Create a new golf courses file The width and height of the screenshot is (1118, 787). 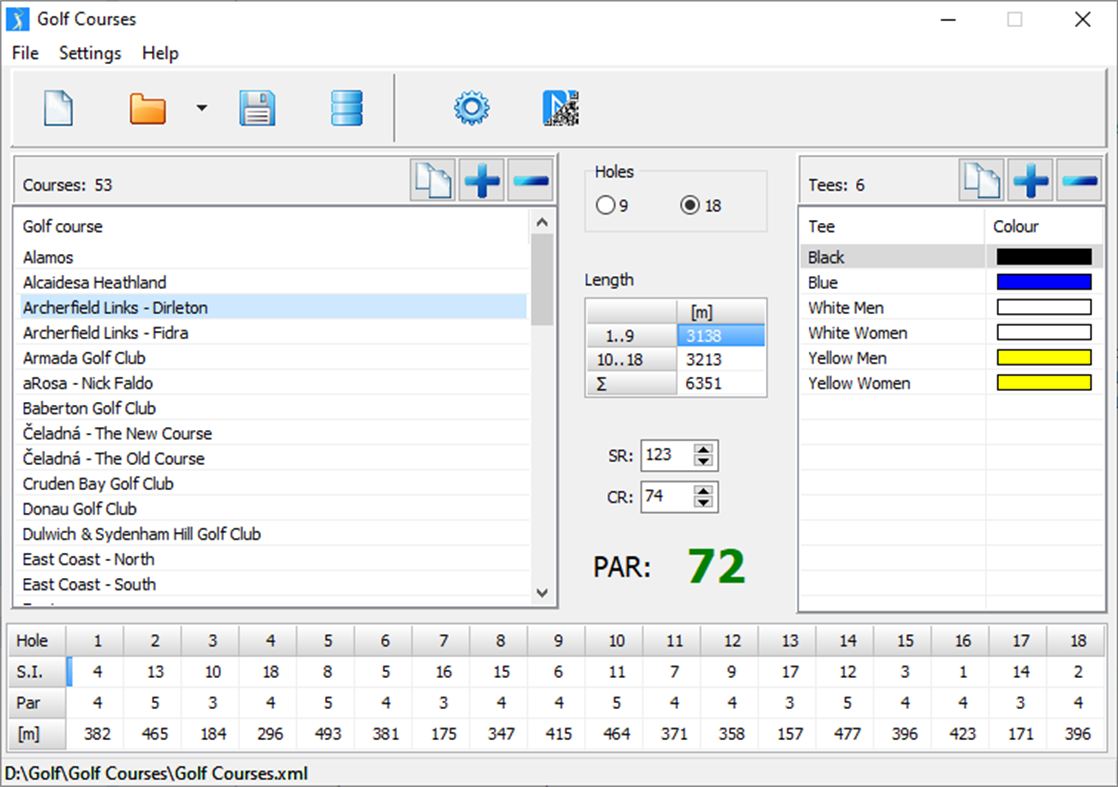[57, 107]
